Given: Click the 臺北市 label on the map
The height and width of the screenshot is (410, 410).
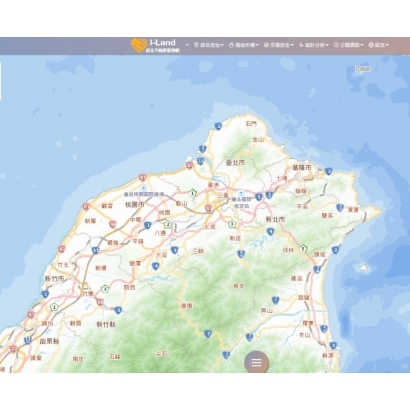Looking at the screenshot, I should tap(235, 163).
